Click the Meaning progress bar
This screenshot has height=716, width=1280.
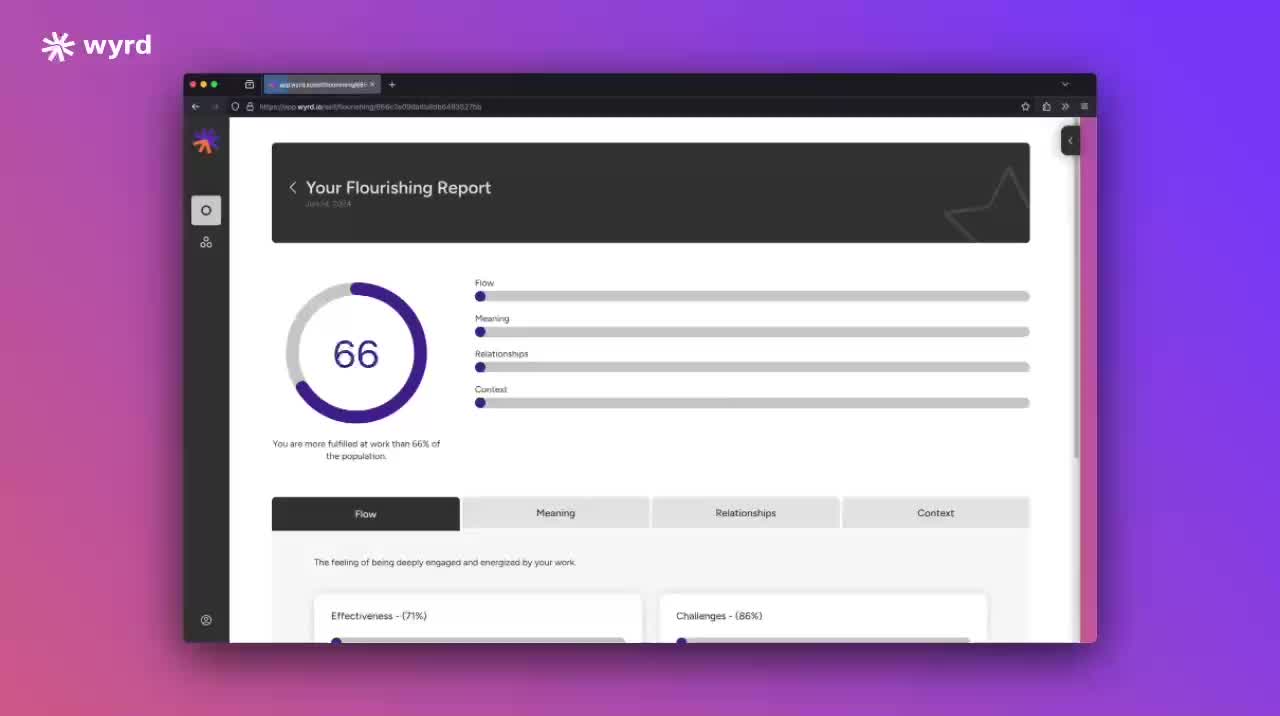click(x=752, y=332)
